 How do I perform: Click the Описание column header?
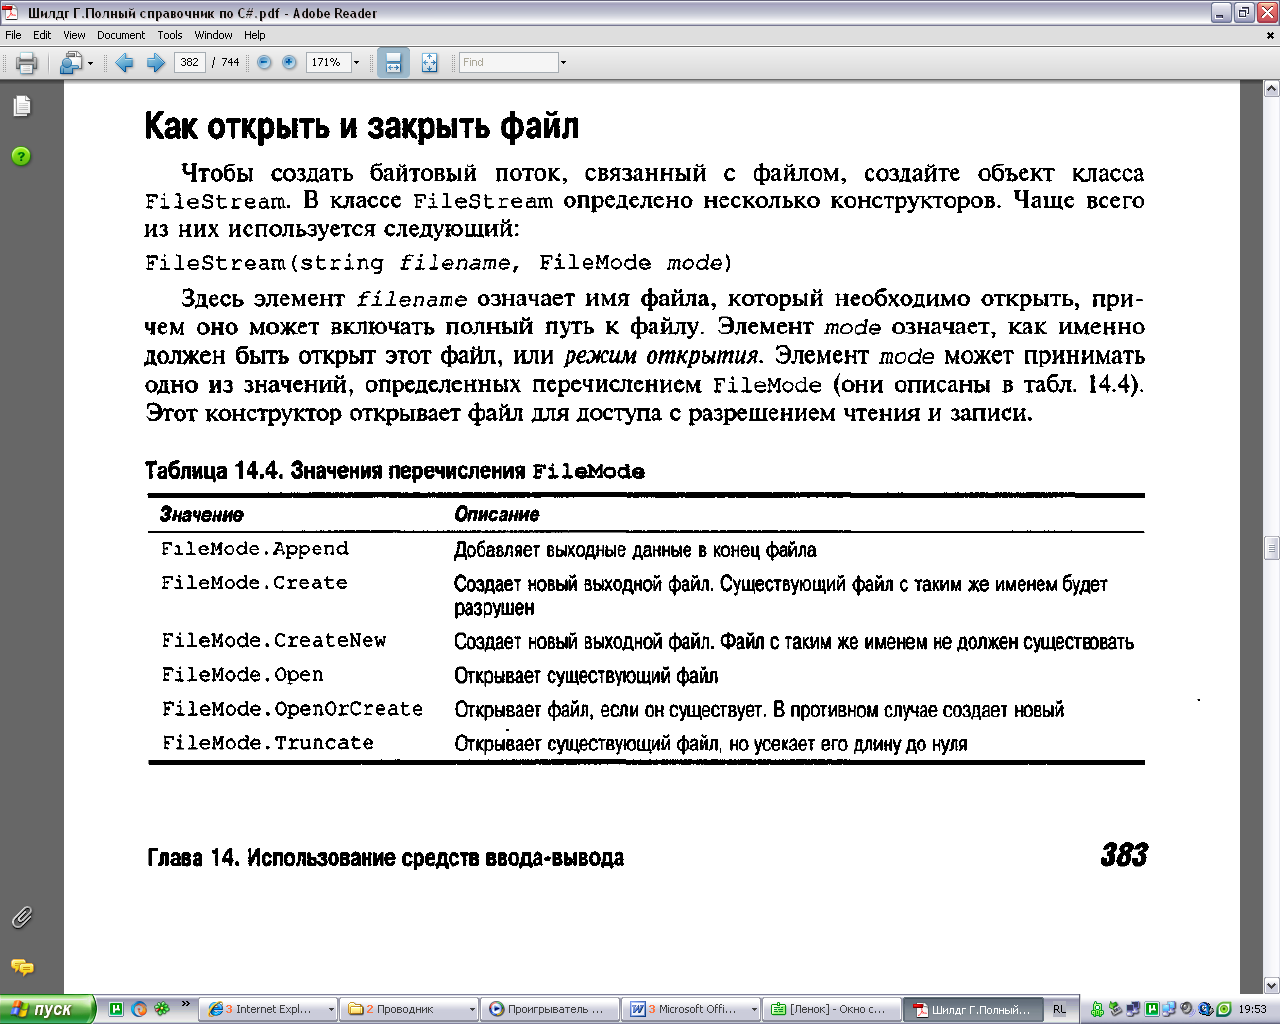coord(497,514)
